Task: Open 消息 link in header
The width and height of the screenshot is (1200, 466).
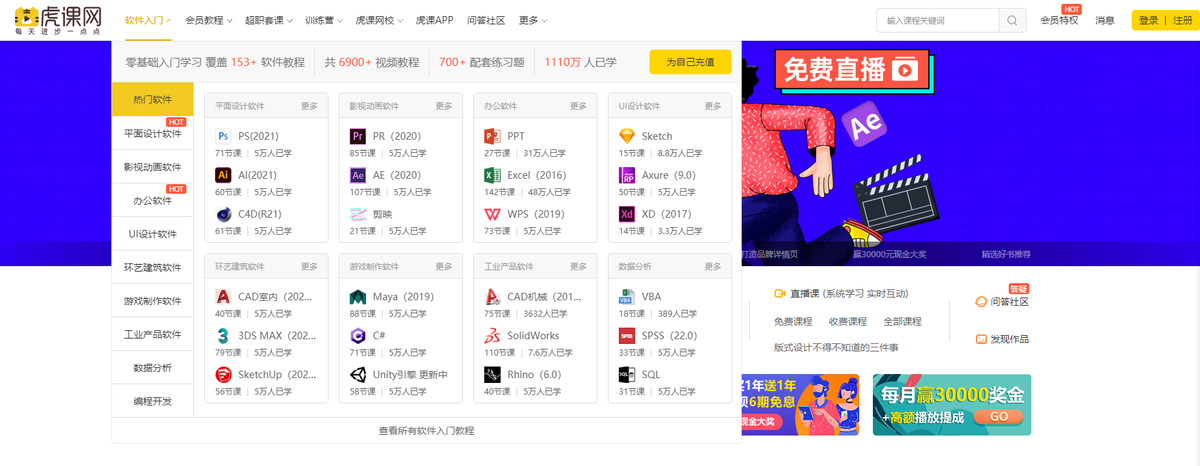Action: coord(1105,20)
